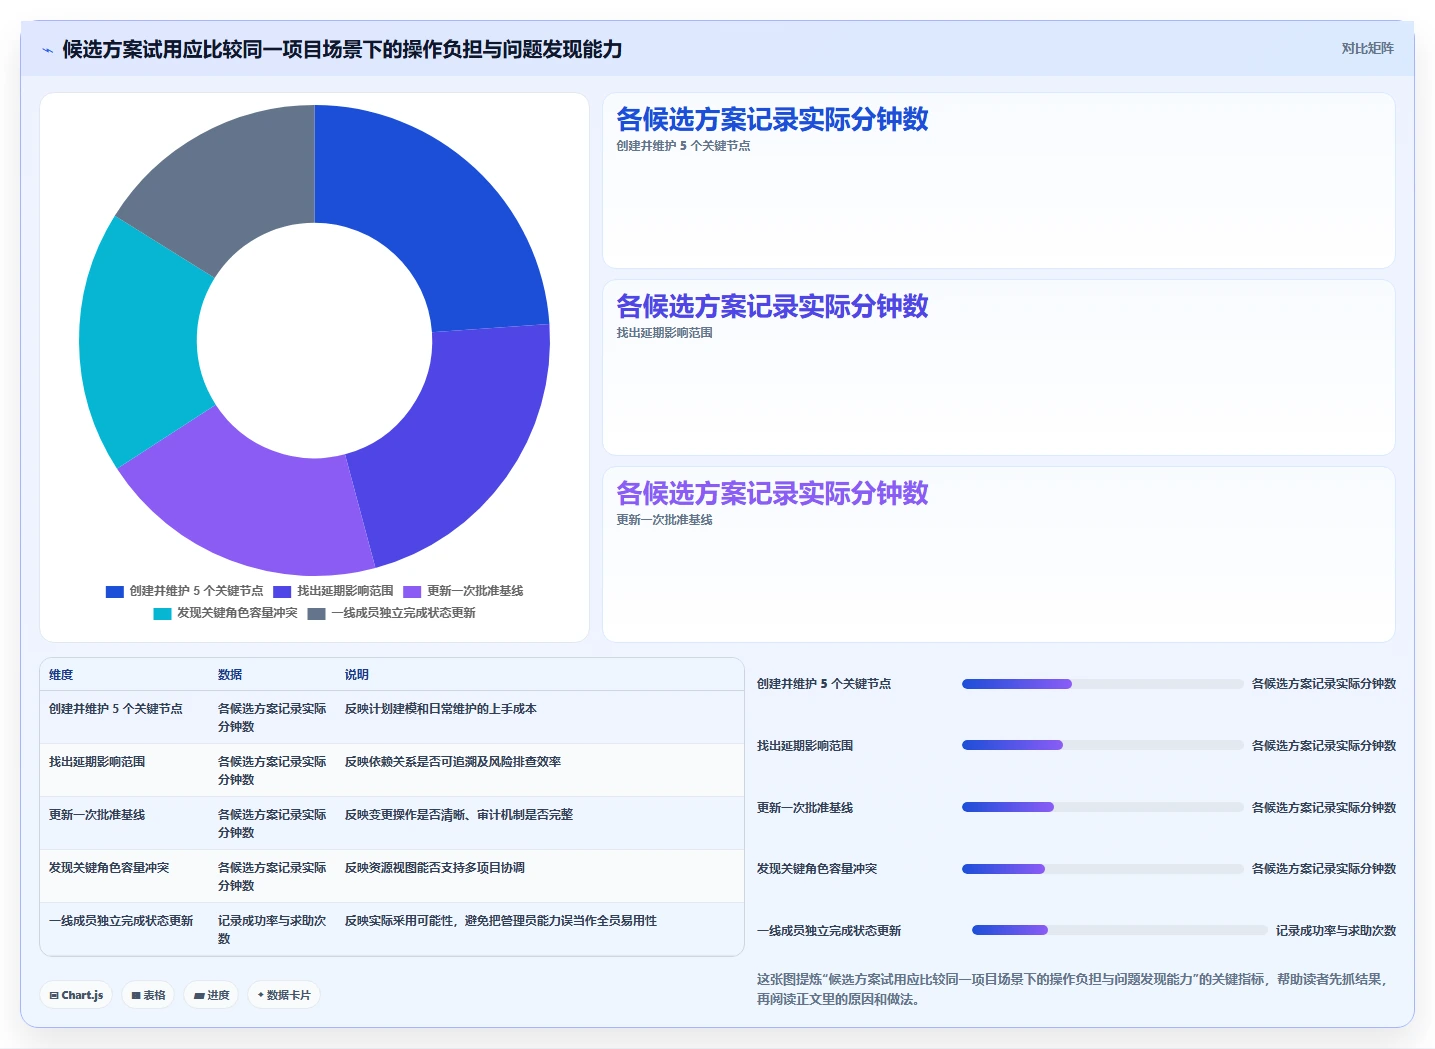This screenshot has width=1435, height=1049.
Task: Click the 数据 column header
Action: (x=230, y=675)
